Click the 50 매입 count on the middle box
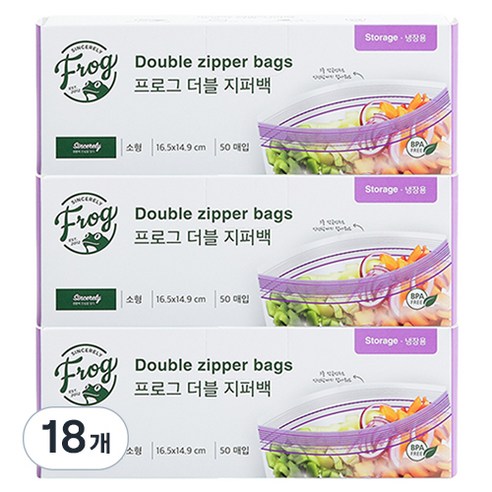The width and height of the screenshot is (492, 492). 234,299
